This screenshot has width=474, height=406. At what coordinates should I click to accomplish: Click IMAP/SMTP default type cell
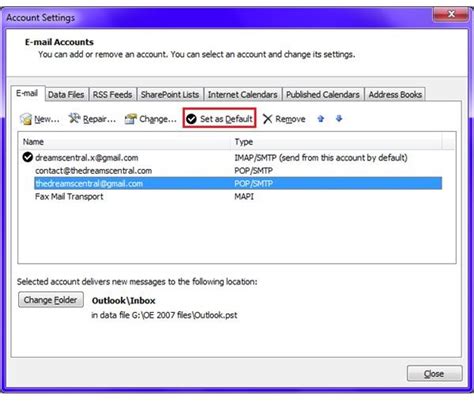[321, 157]
